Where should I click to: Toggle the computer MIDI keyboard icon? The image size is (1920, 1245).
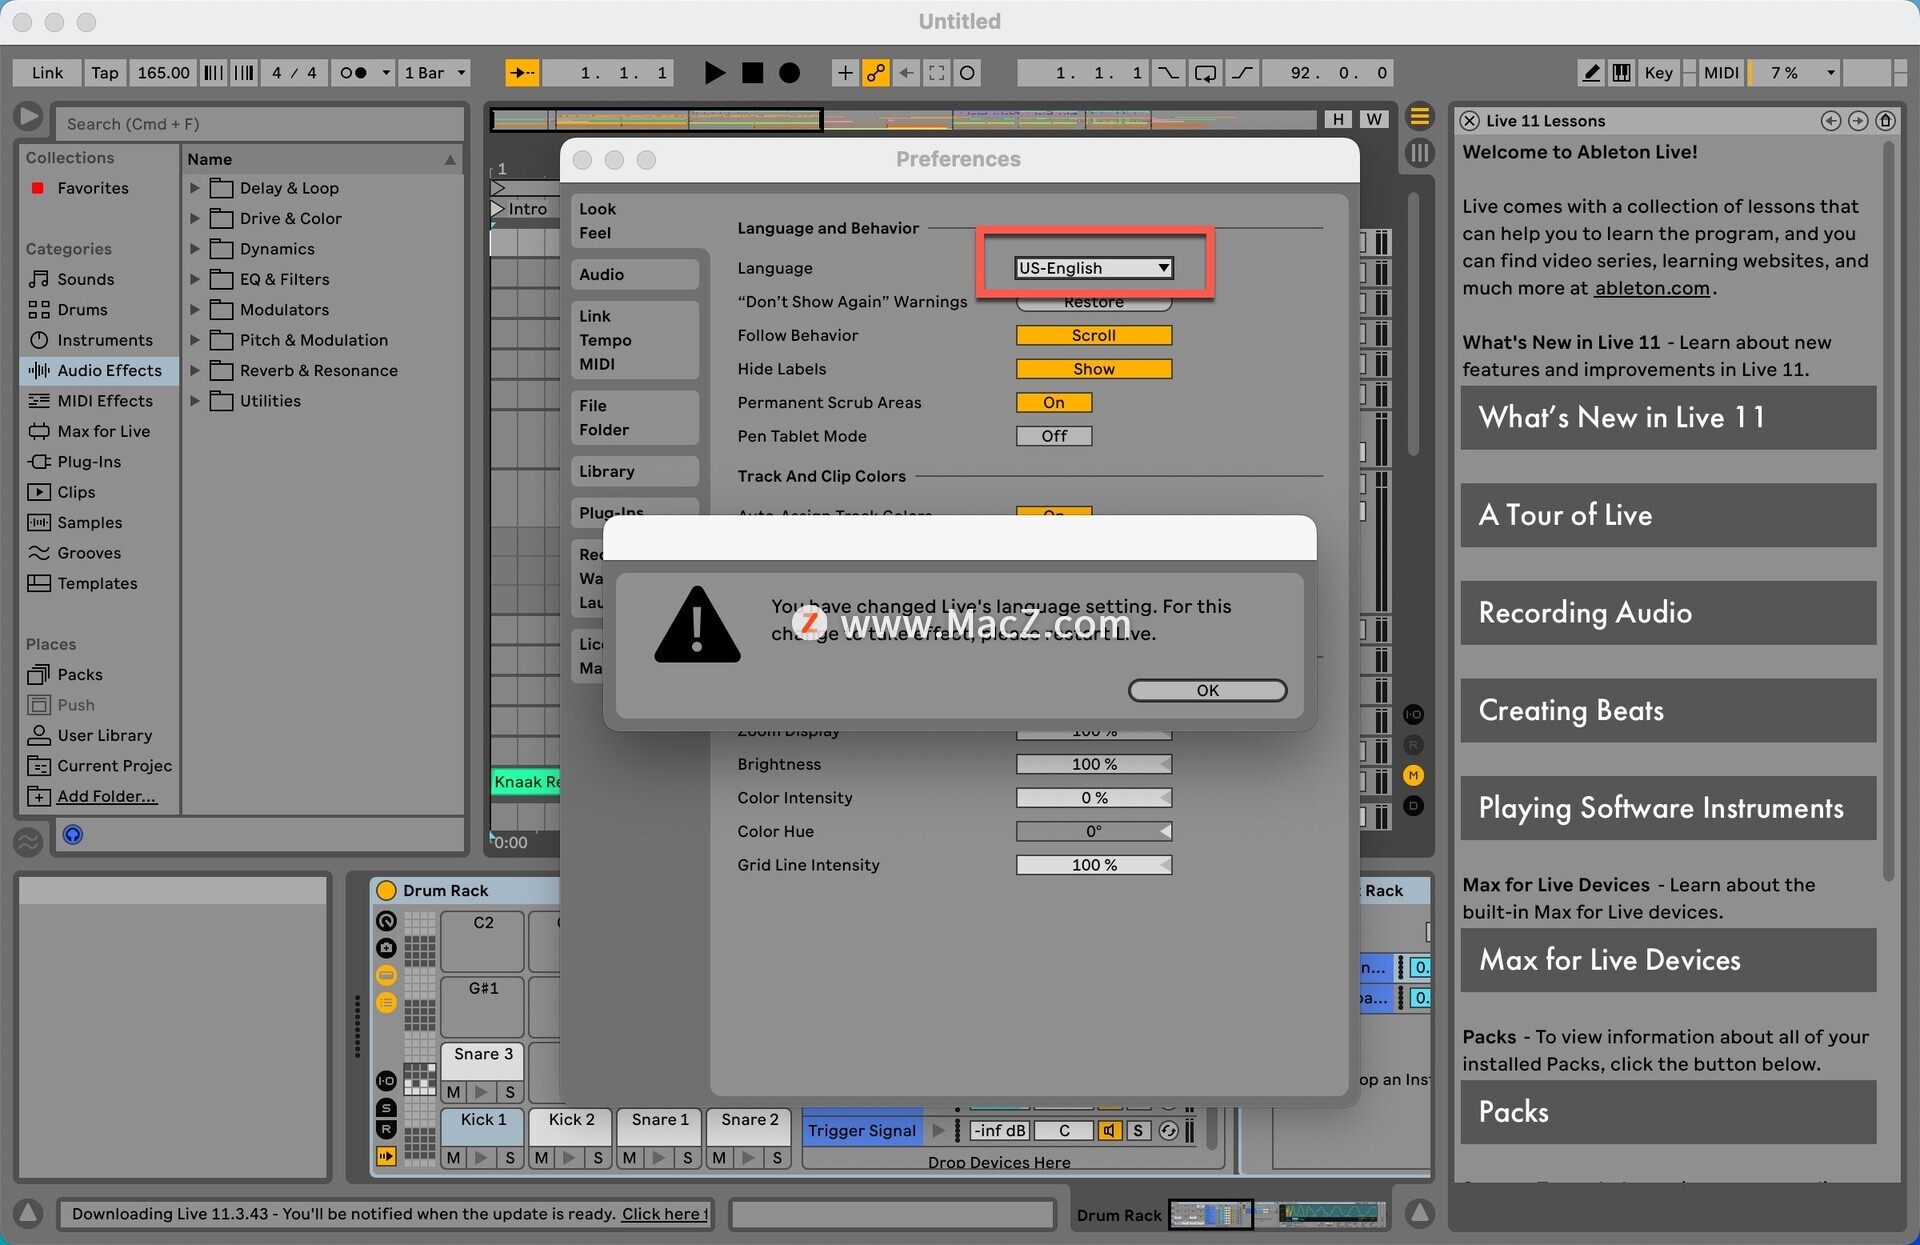point(1621,73)
